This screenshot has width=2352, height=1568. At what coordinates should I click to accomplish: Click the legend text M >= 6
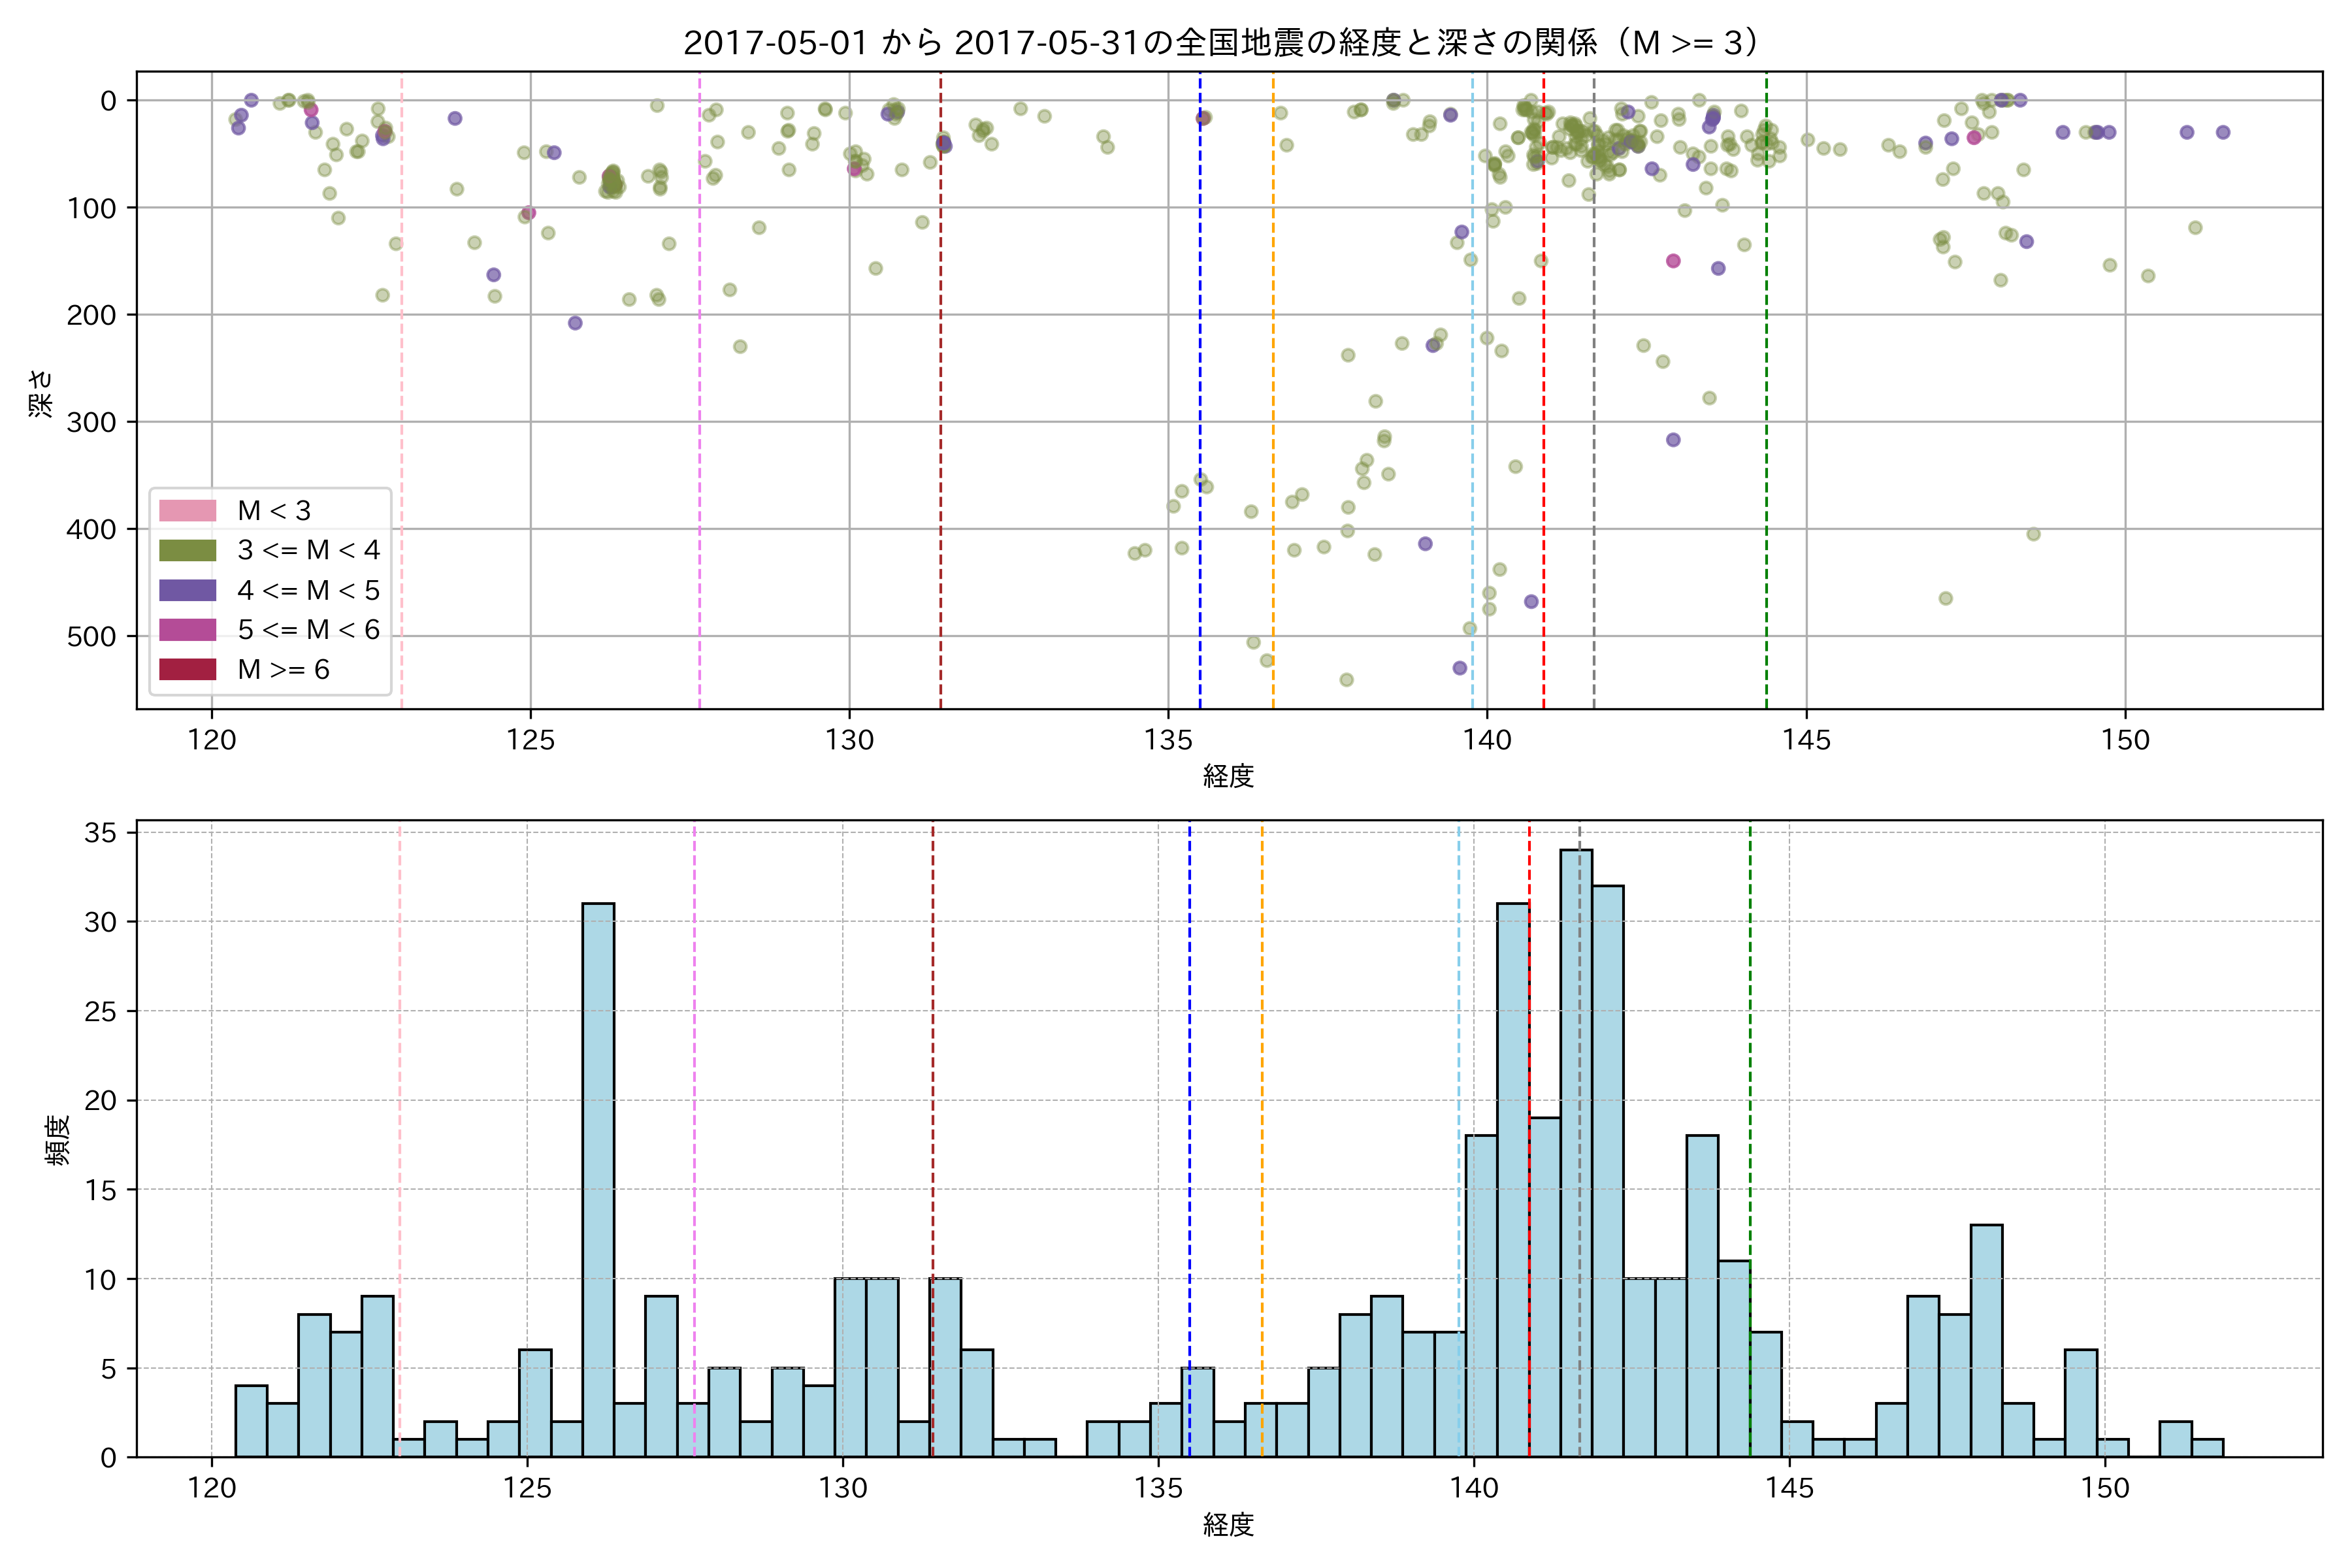(x=283, y=669)
